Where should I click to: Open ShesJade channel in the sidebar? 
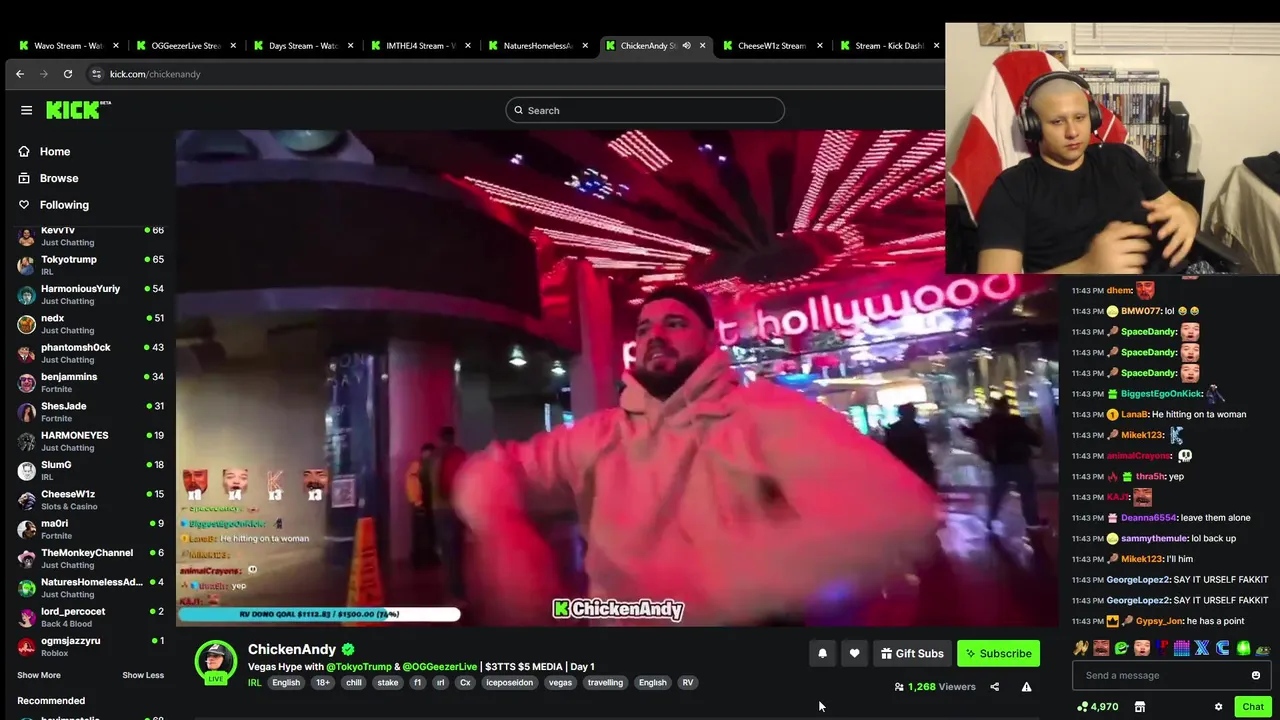coord(90,412)
